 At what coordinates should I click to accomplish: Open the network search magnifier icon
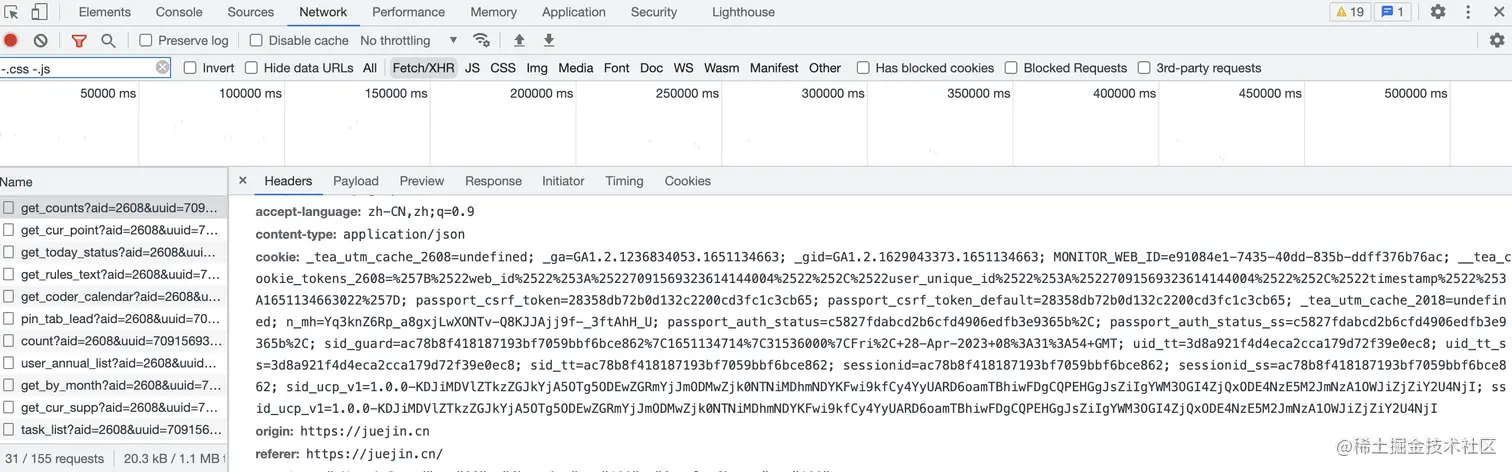[108, 40]
